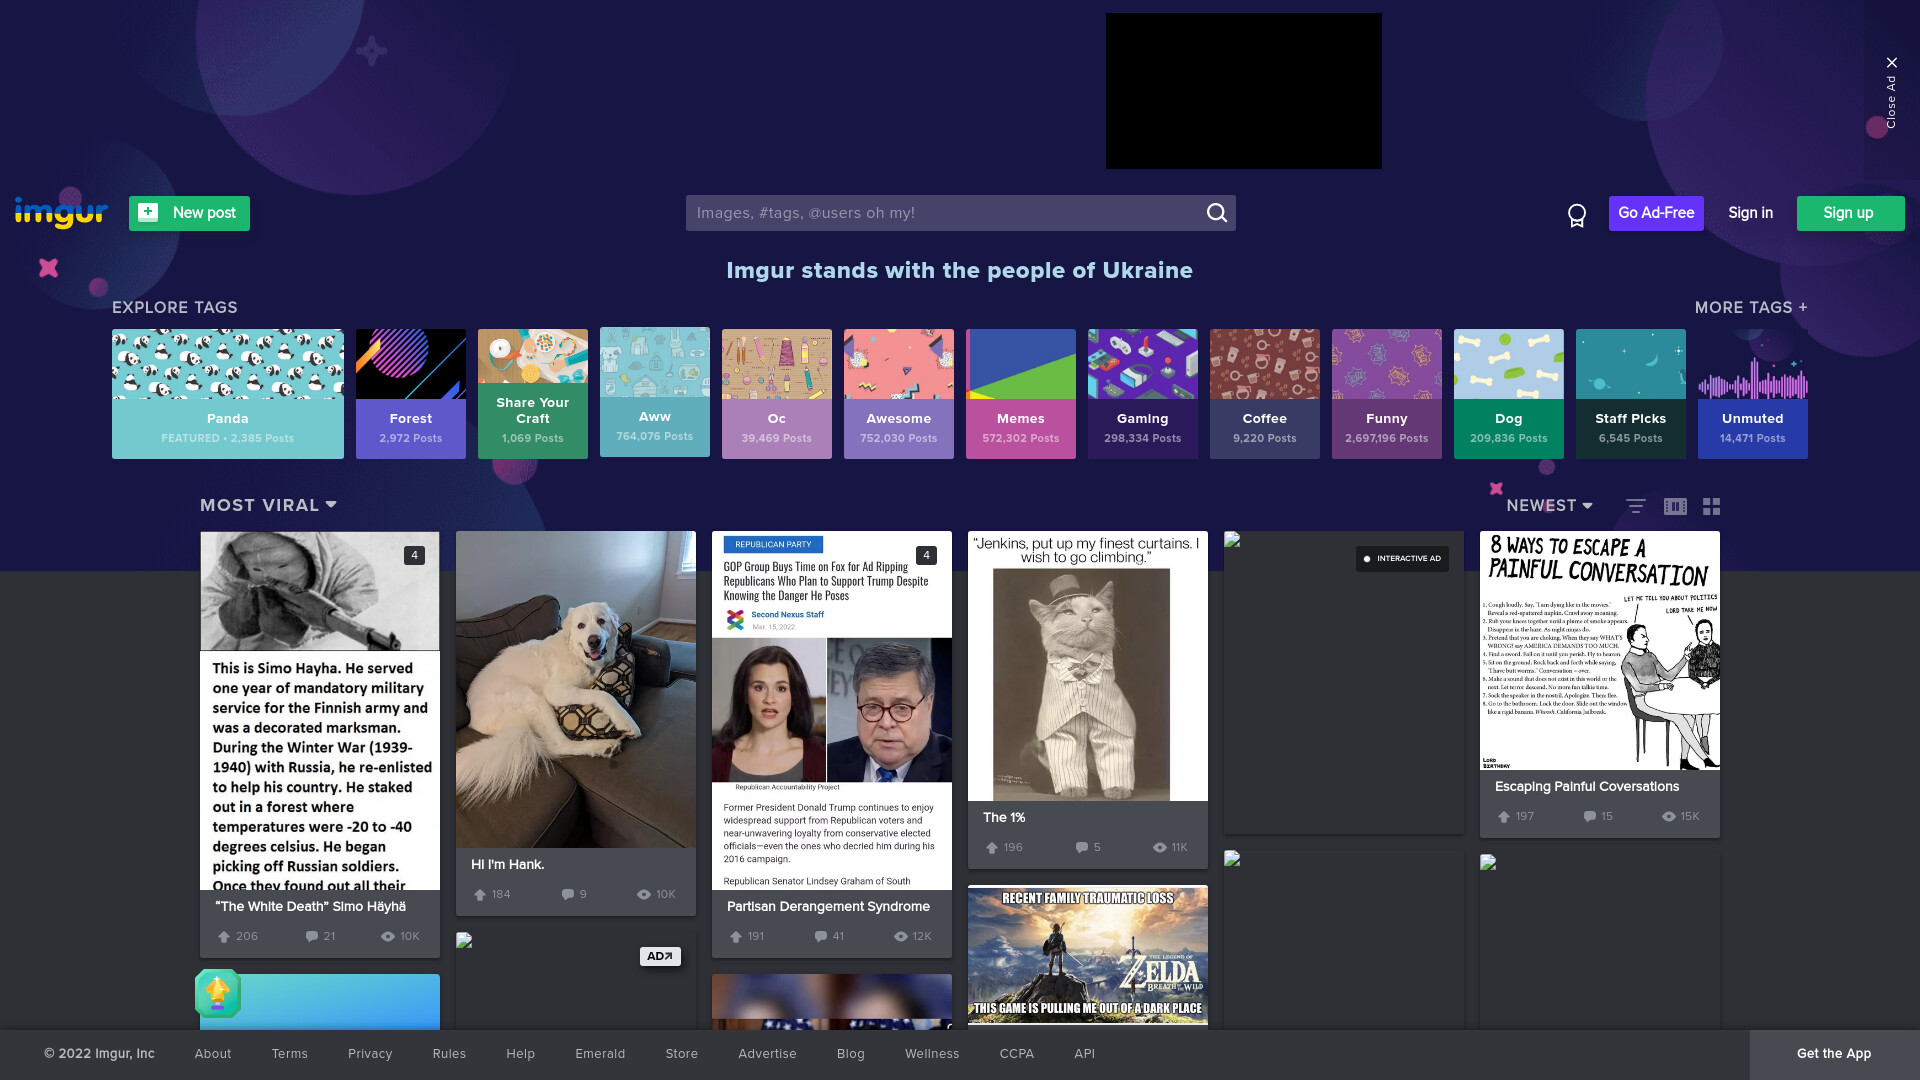Select the filter list layout icon
Screen dimensions: 1920x1080
tap(1636, 506)
